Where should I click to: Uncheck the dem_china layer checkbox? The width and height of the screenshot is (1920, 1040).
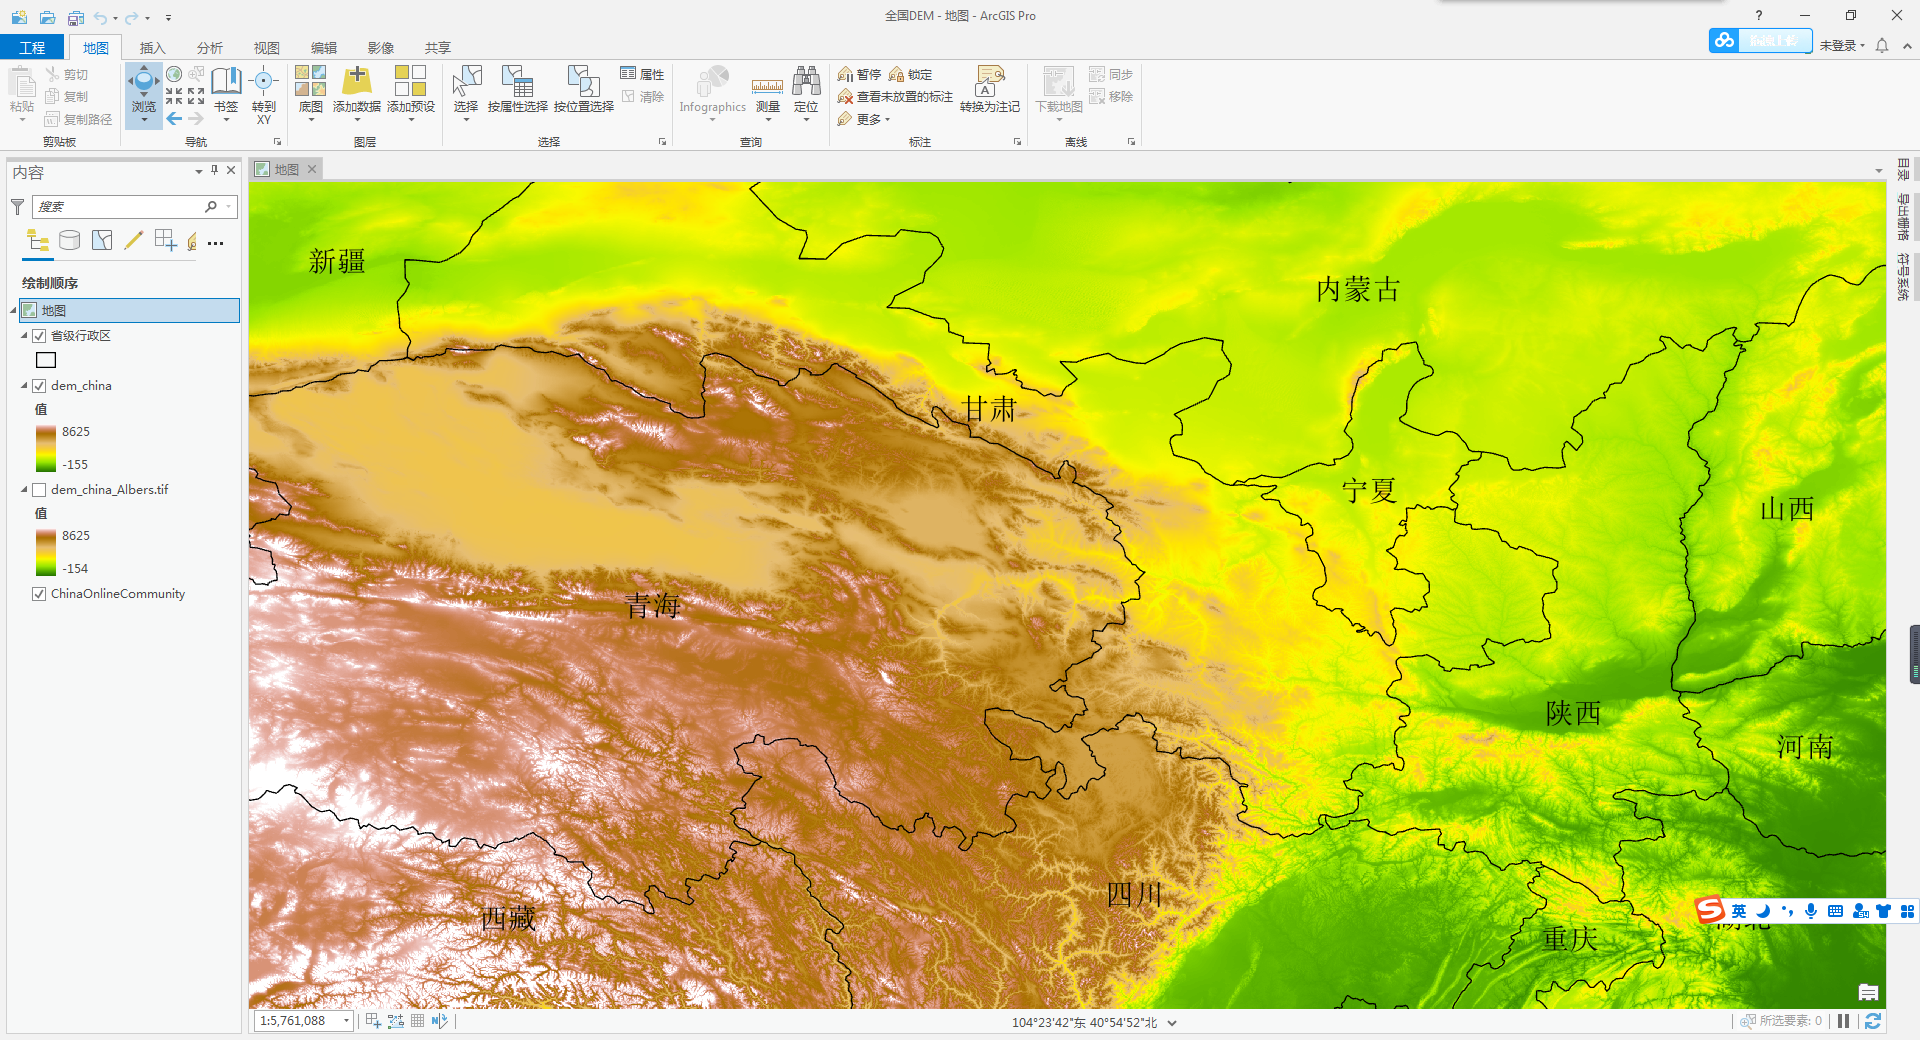point(39,386)
